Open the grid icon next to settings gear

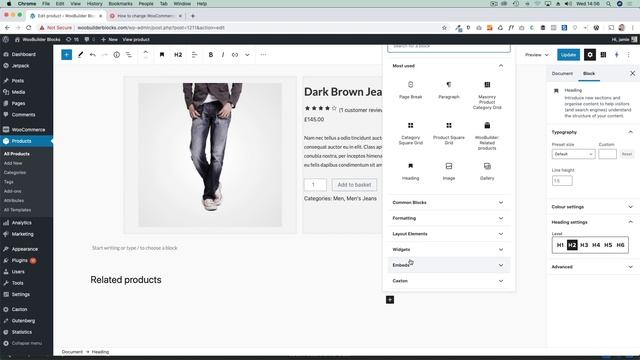click(603, 55)
